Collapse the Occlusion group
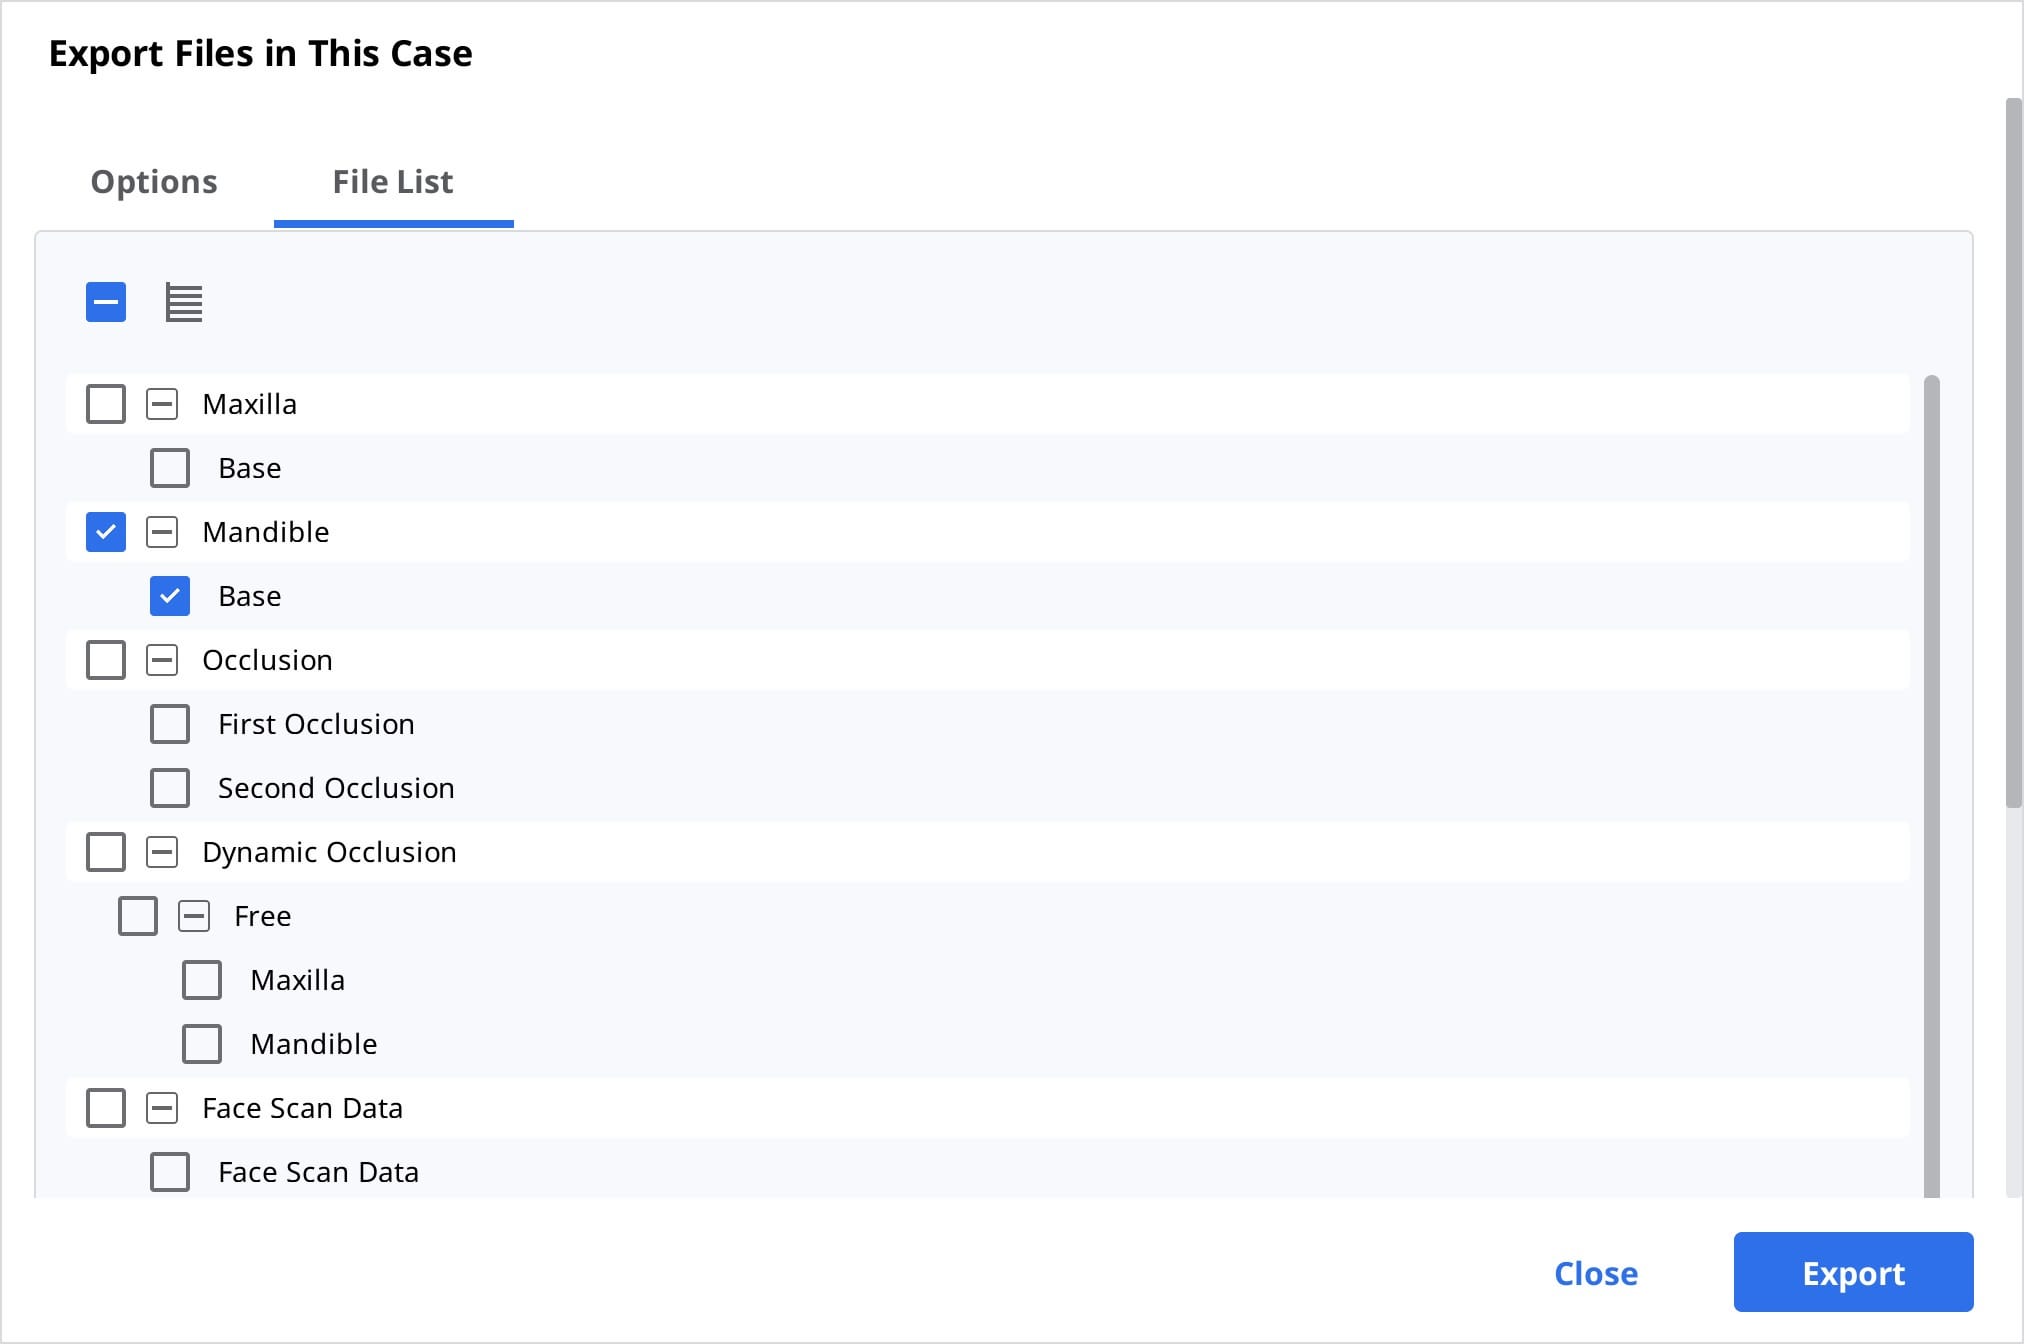Screen dimensions: 2024x1344 [x=162, y=660]
